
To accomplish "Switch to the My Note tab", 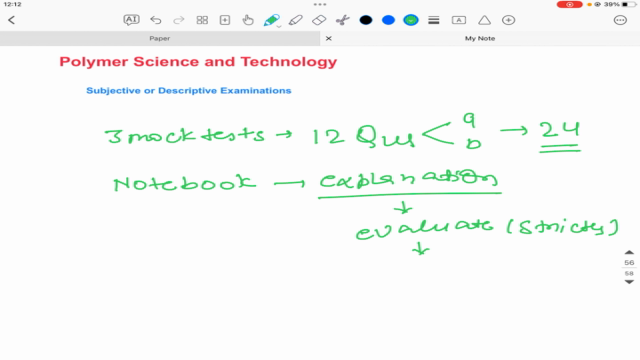I will click(x=480, y=38).
